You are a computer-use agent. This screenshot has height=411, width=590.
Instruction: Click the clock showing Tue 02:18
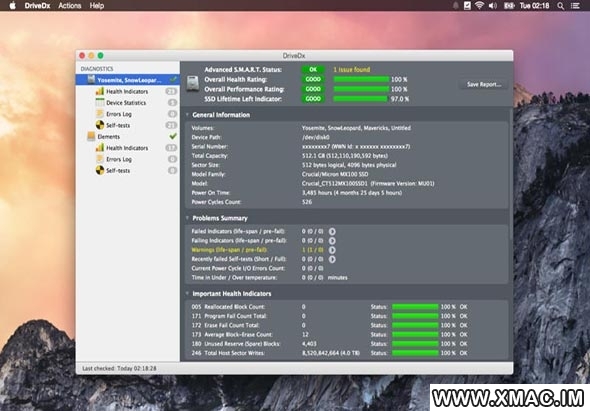click(534, 6)
